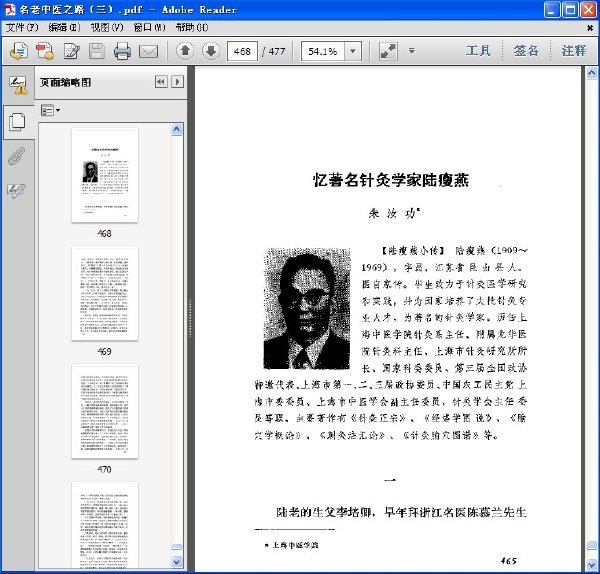The height and width of the screenshot is (574, 600).
Task: Select the page 468 thumbnail
Action: [x=104, y=175]
